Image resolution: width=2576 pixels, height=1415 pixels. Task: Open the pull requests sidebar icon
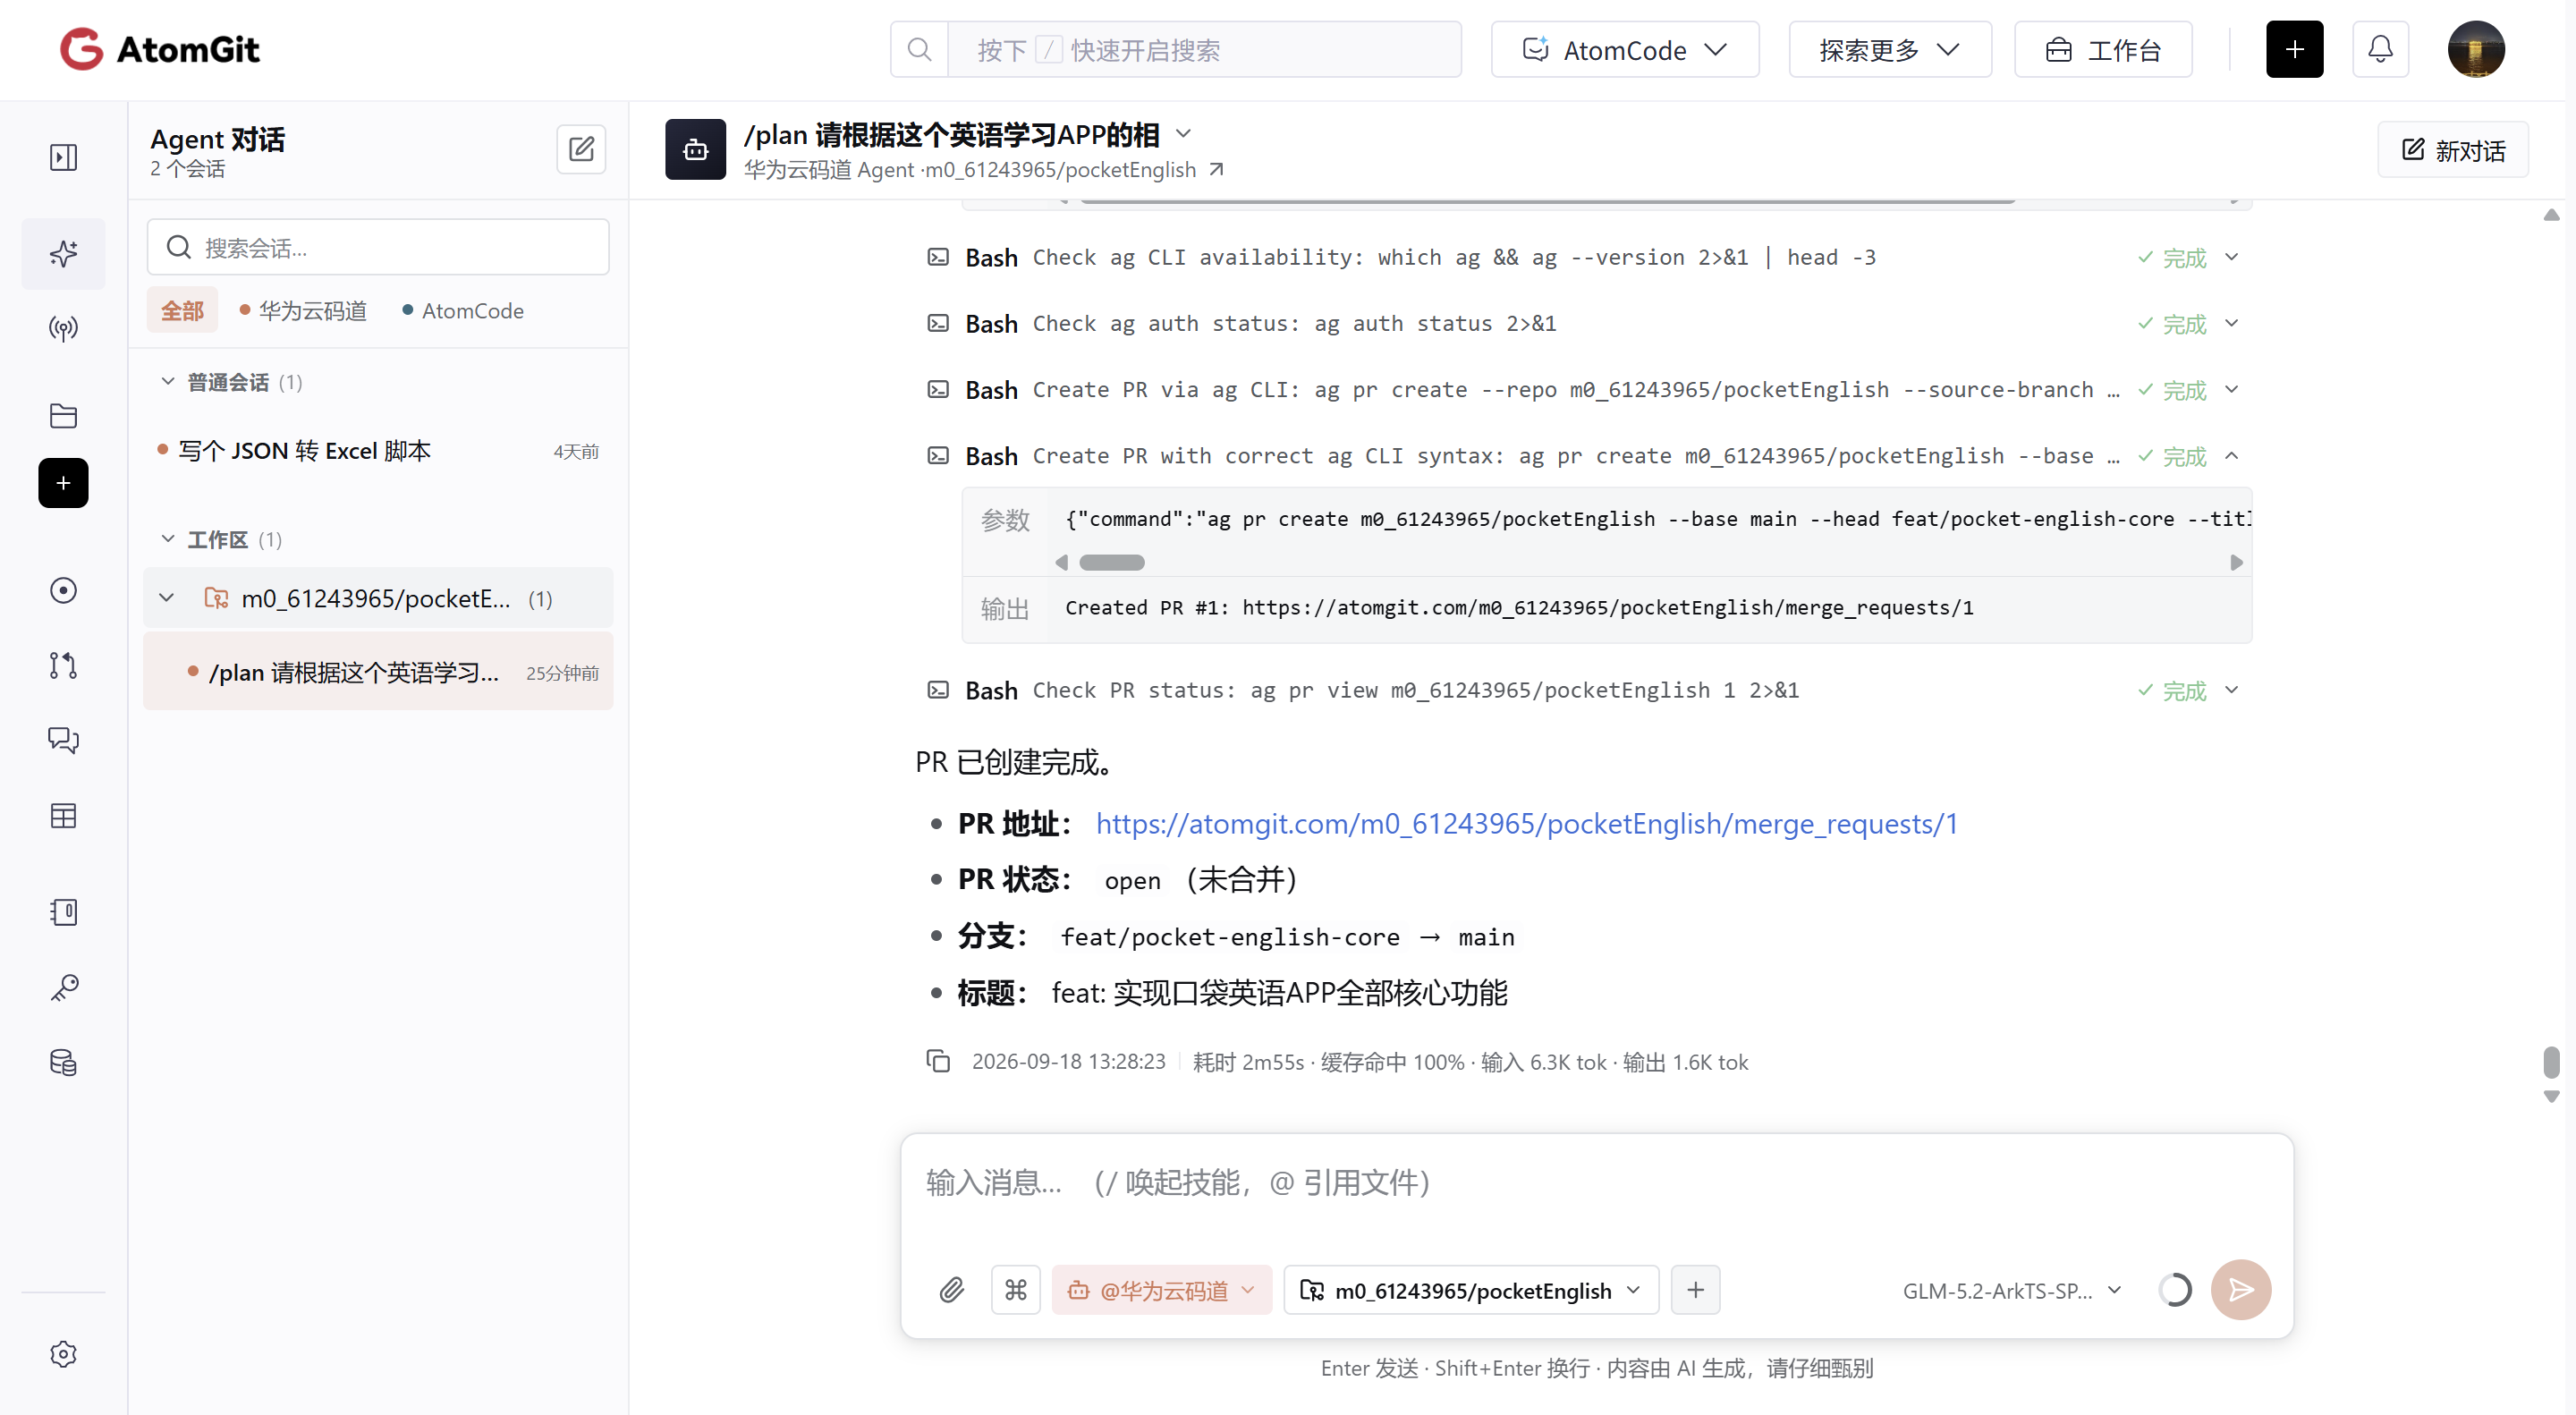point(63,665)
